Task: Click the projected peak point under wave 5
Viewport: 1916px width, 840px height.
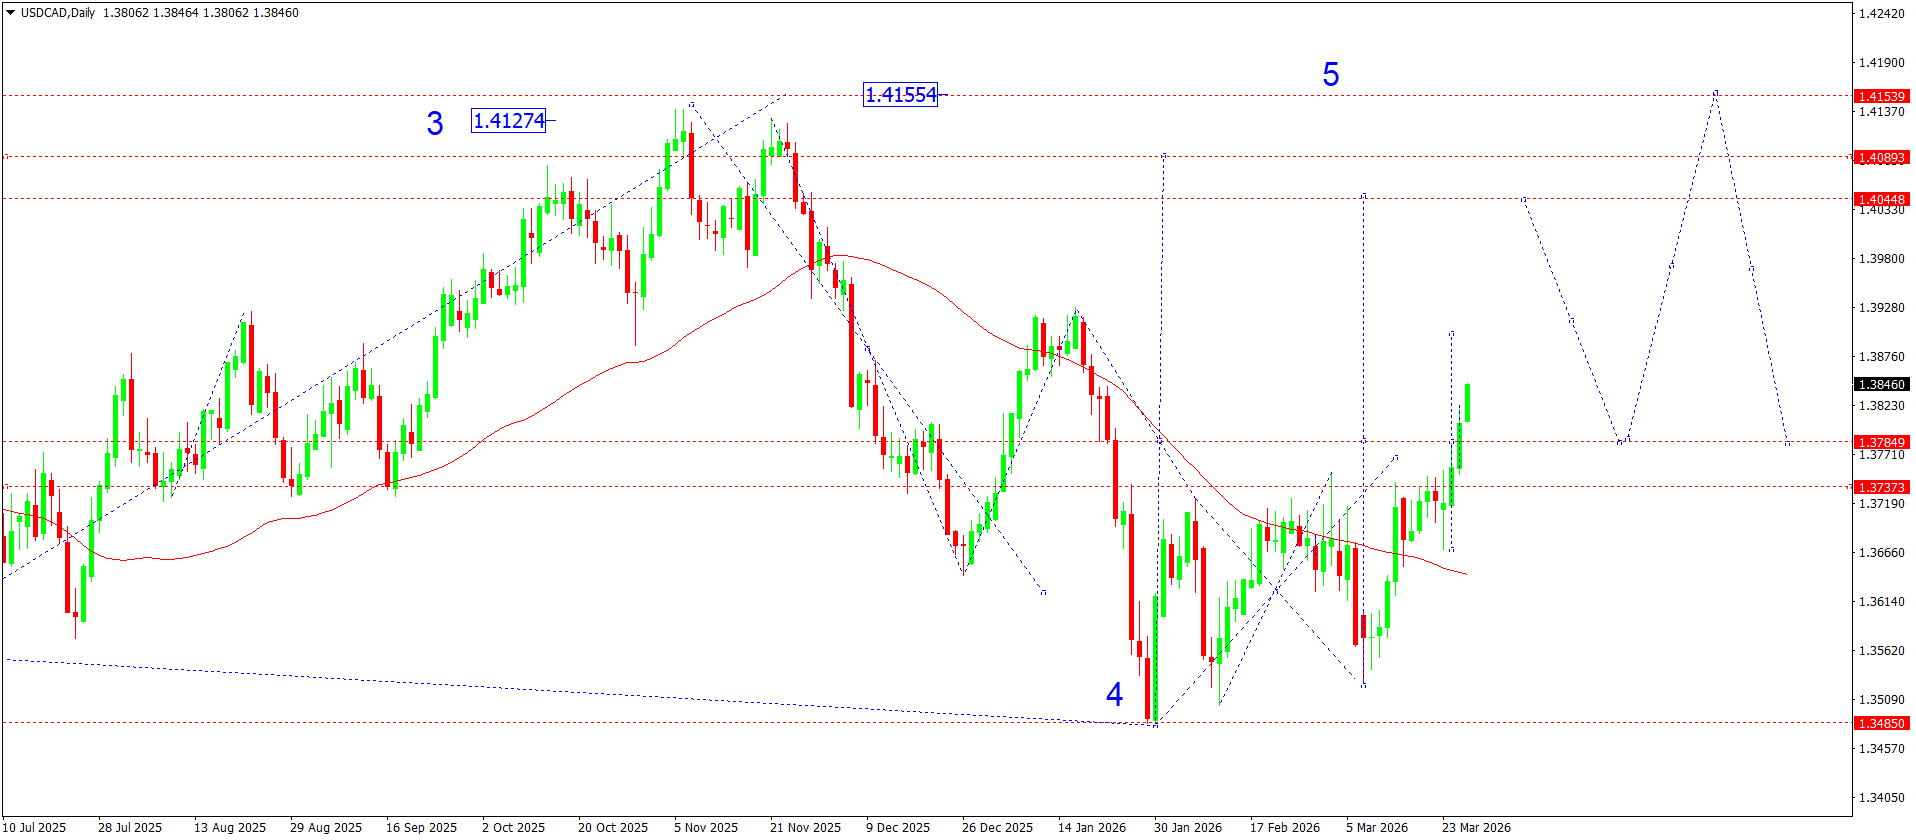Action: (x=1716, y=92)
